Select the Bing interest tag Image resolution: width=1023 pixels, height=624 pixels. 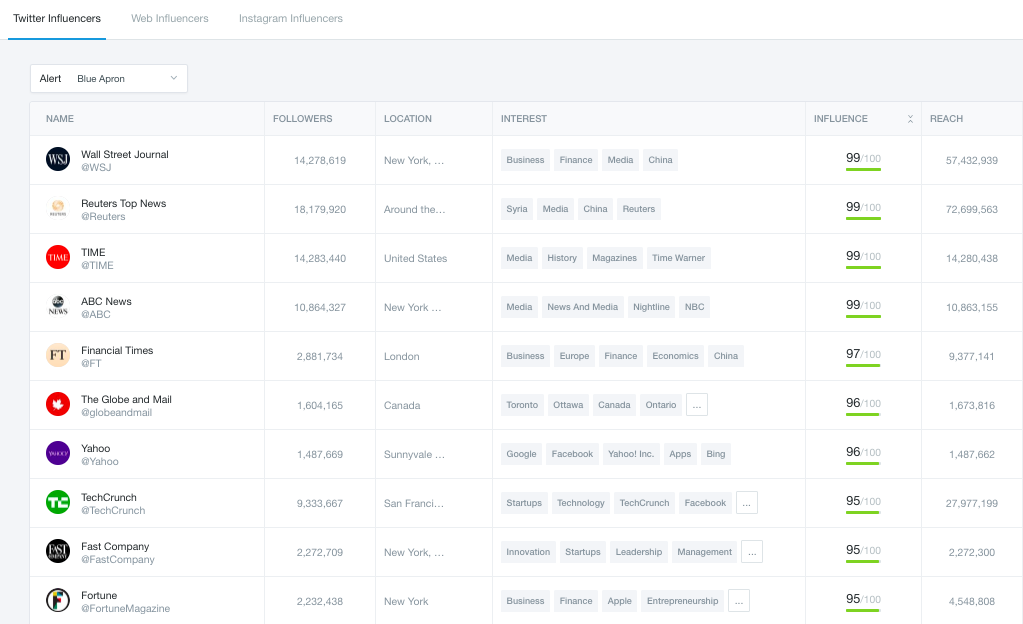tap(716, 454)
